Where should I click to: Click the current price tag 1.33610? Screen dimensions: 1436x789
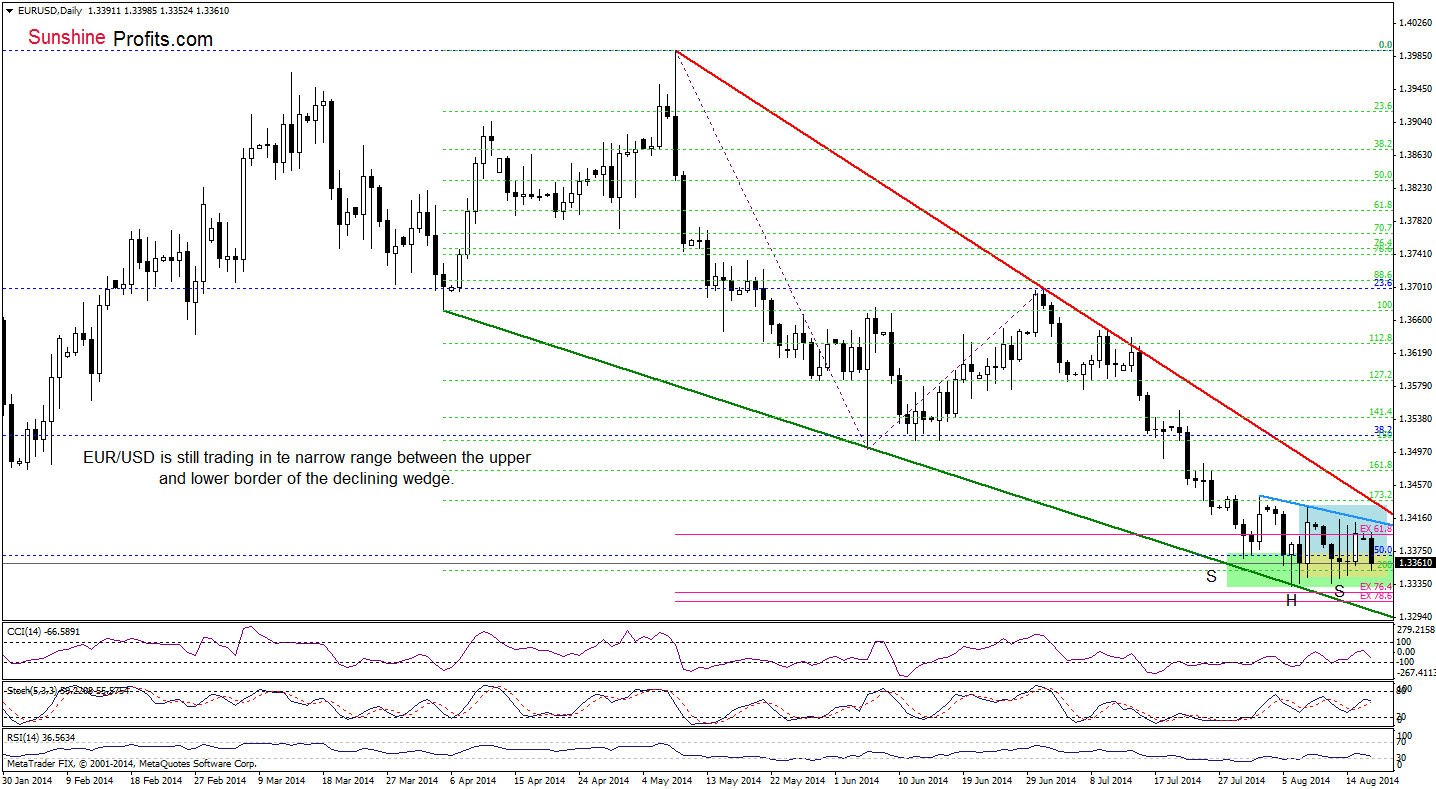(x=1415, y=563)
